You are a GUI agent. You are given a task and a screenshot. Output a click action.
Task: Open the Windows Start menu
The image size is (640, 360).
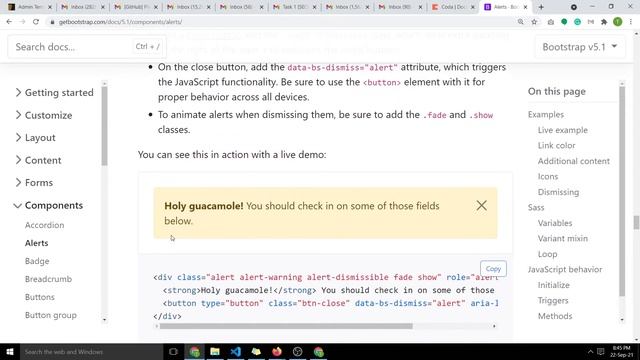[10, 351]
